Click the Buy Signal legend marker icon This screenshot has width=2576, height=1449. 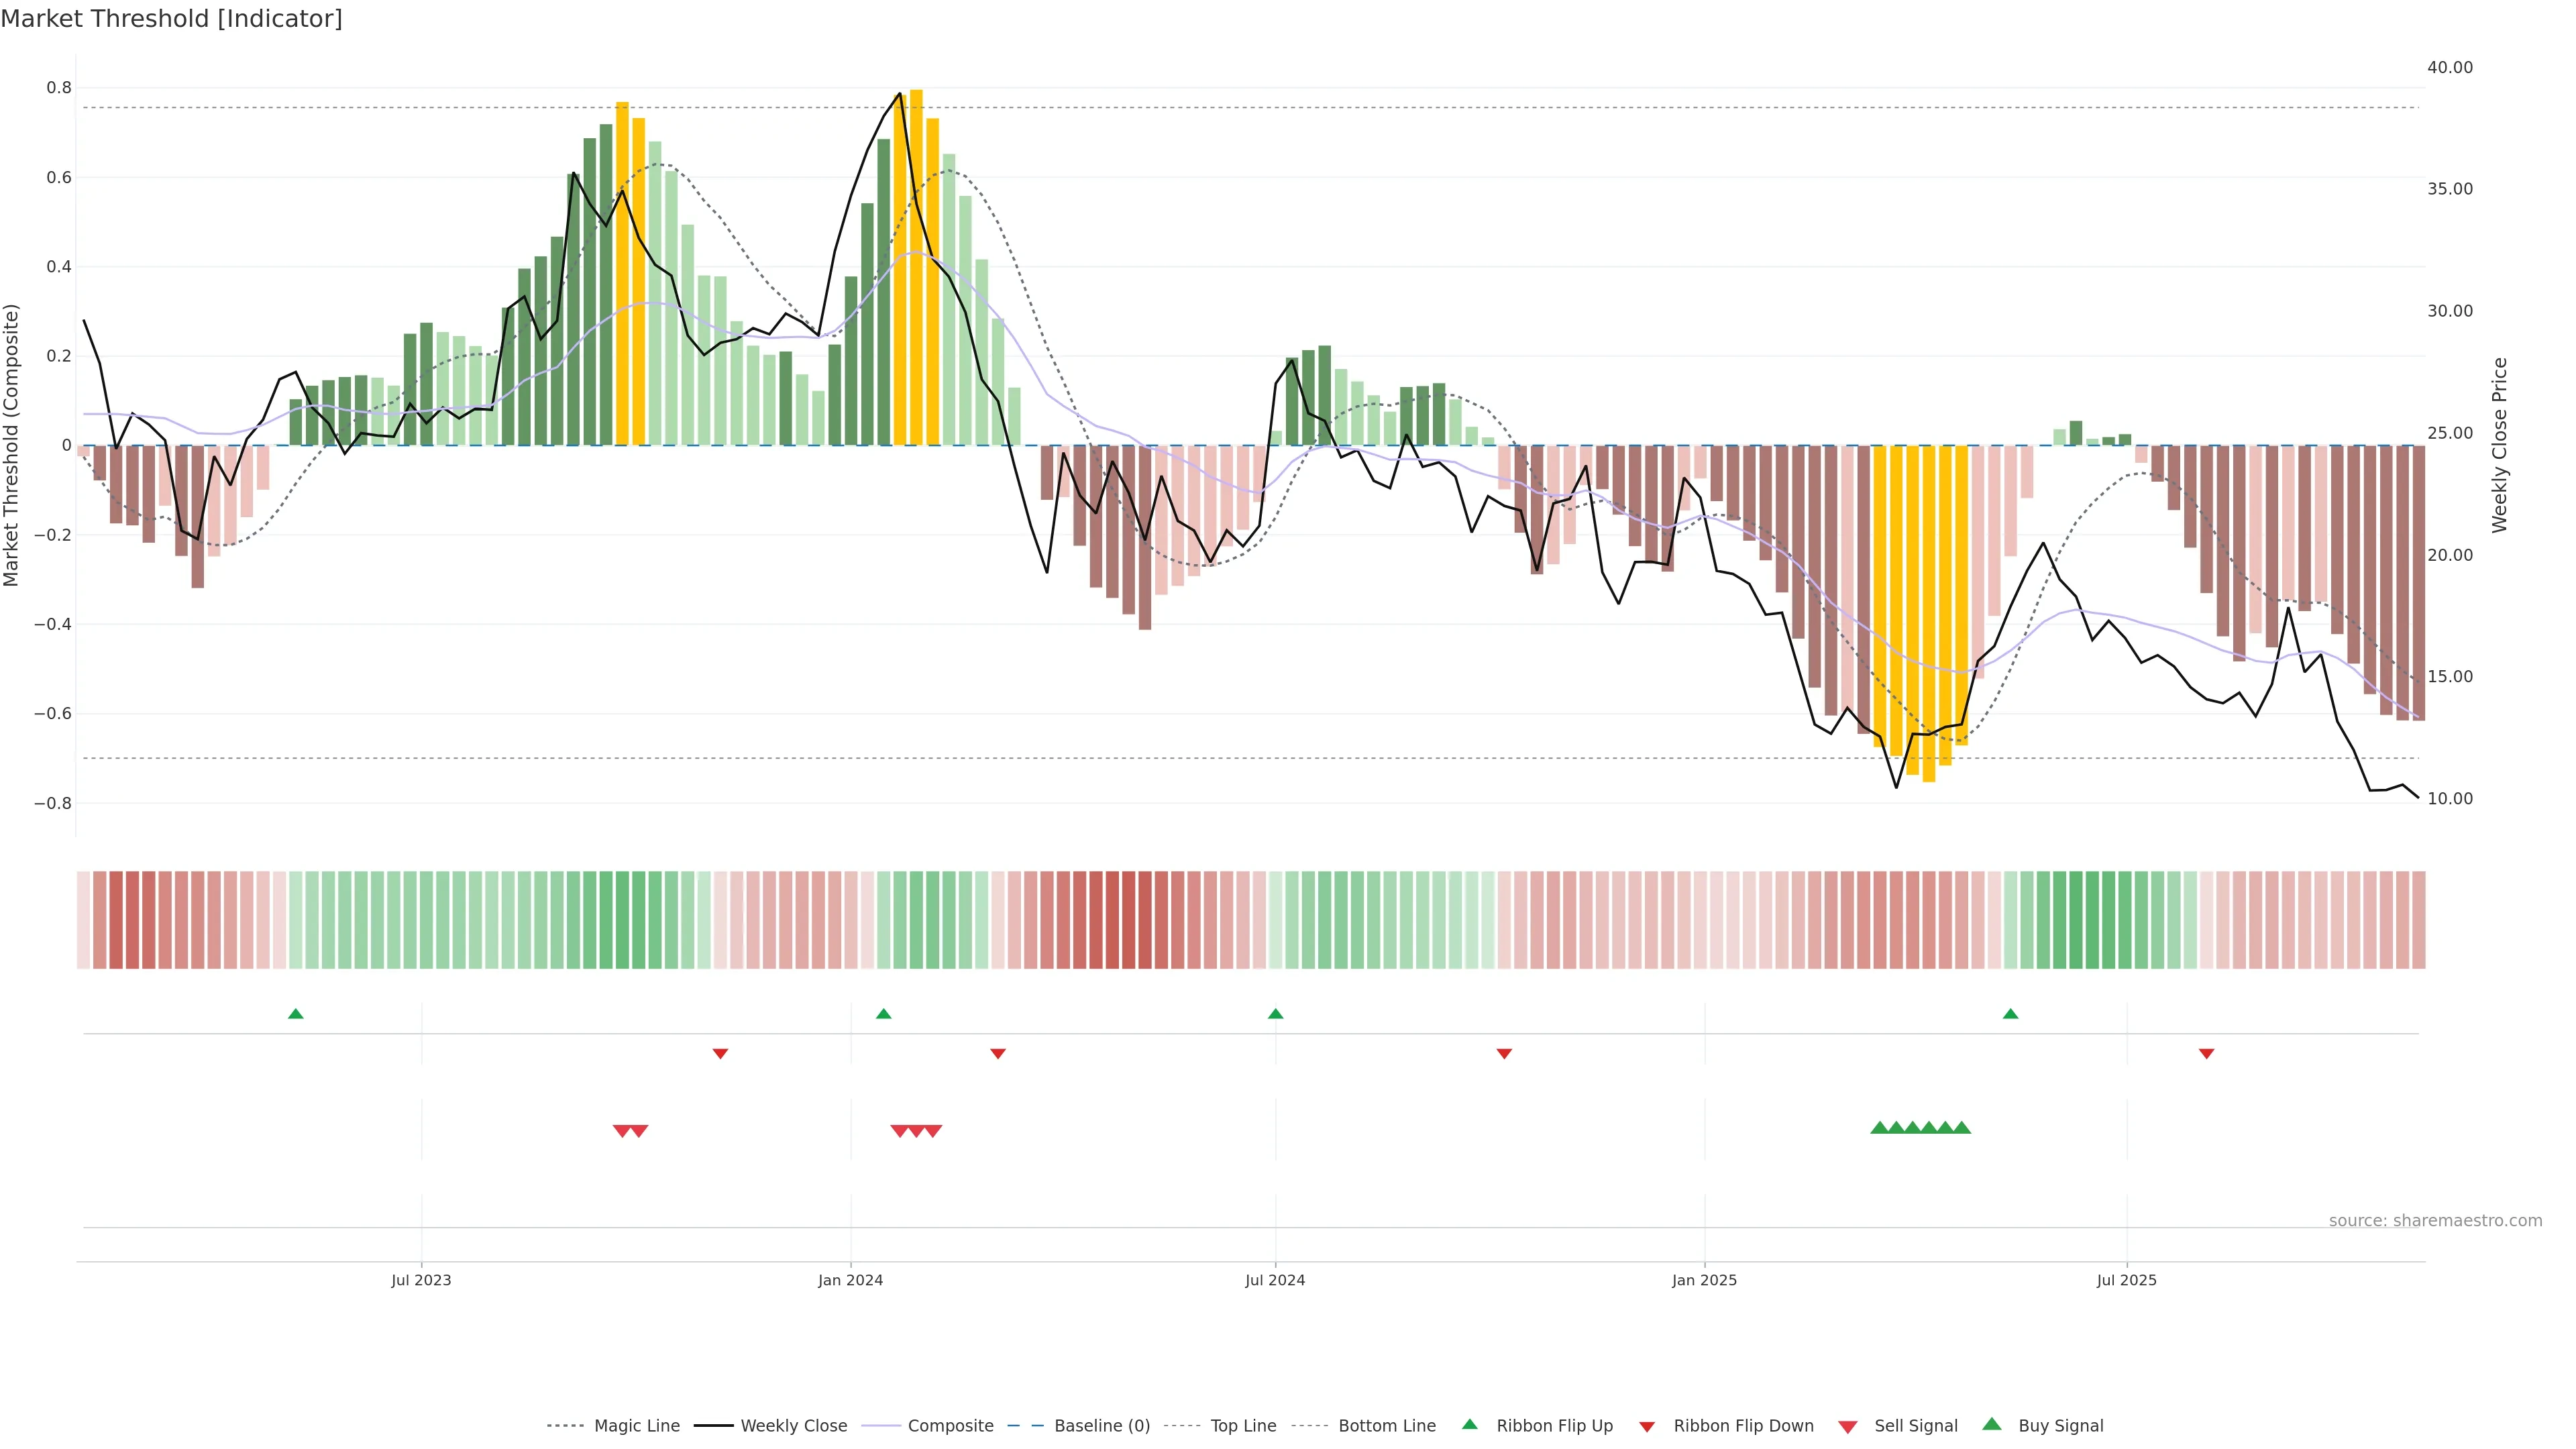pos(1992,1424)
